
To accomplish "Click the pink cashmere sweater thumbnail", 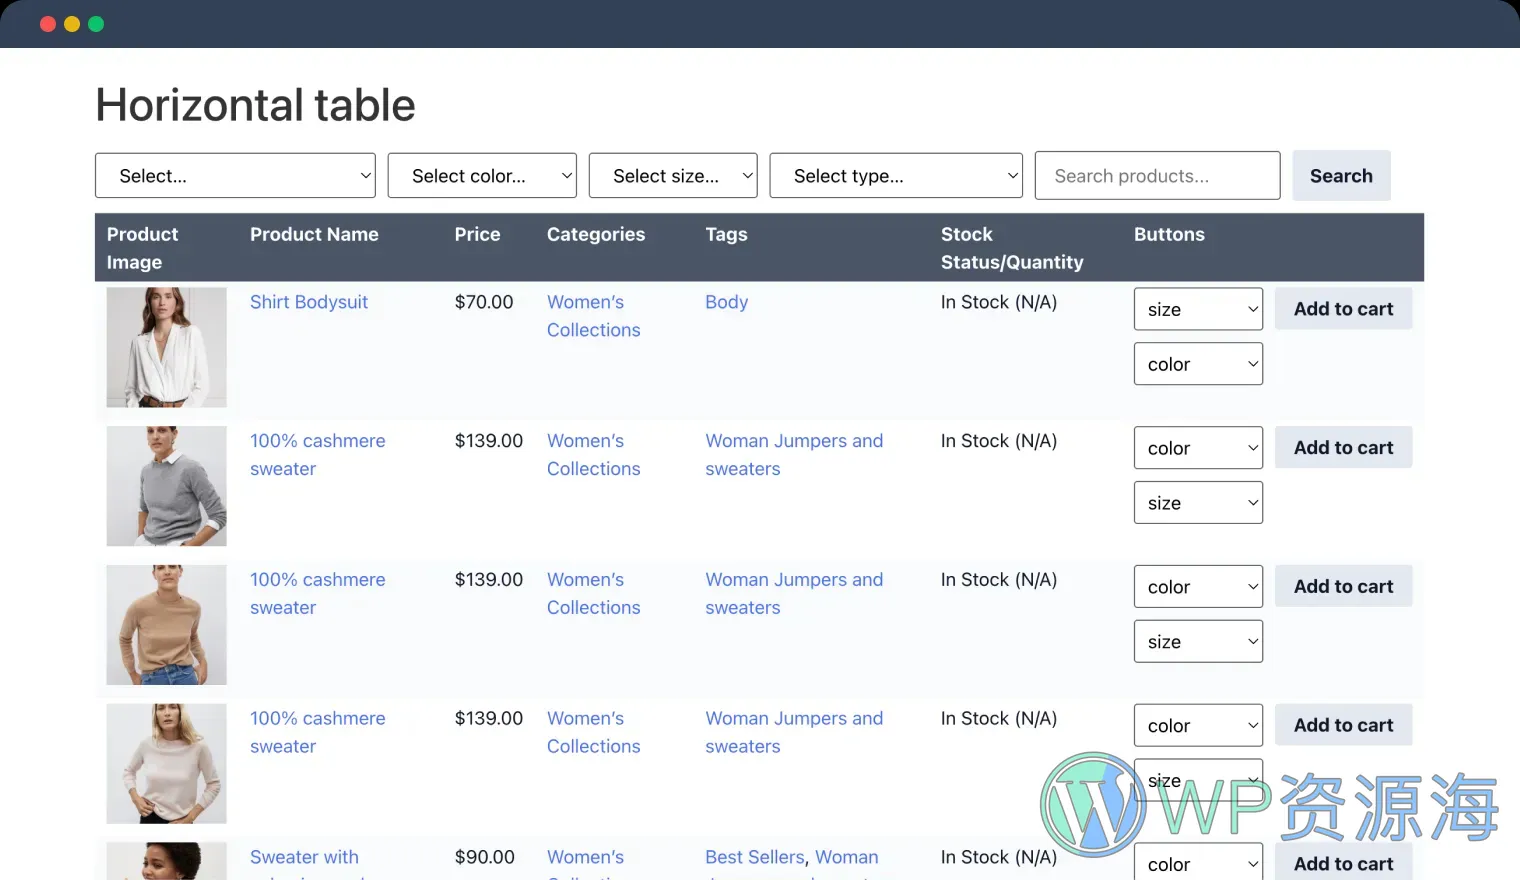I will [x=166, y=764].
